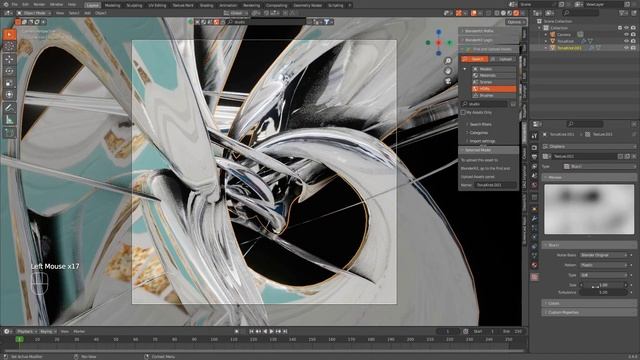Select the Rotate tool
The image size is (640, 360).
tap(9, 71)
